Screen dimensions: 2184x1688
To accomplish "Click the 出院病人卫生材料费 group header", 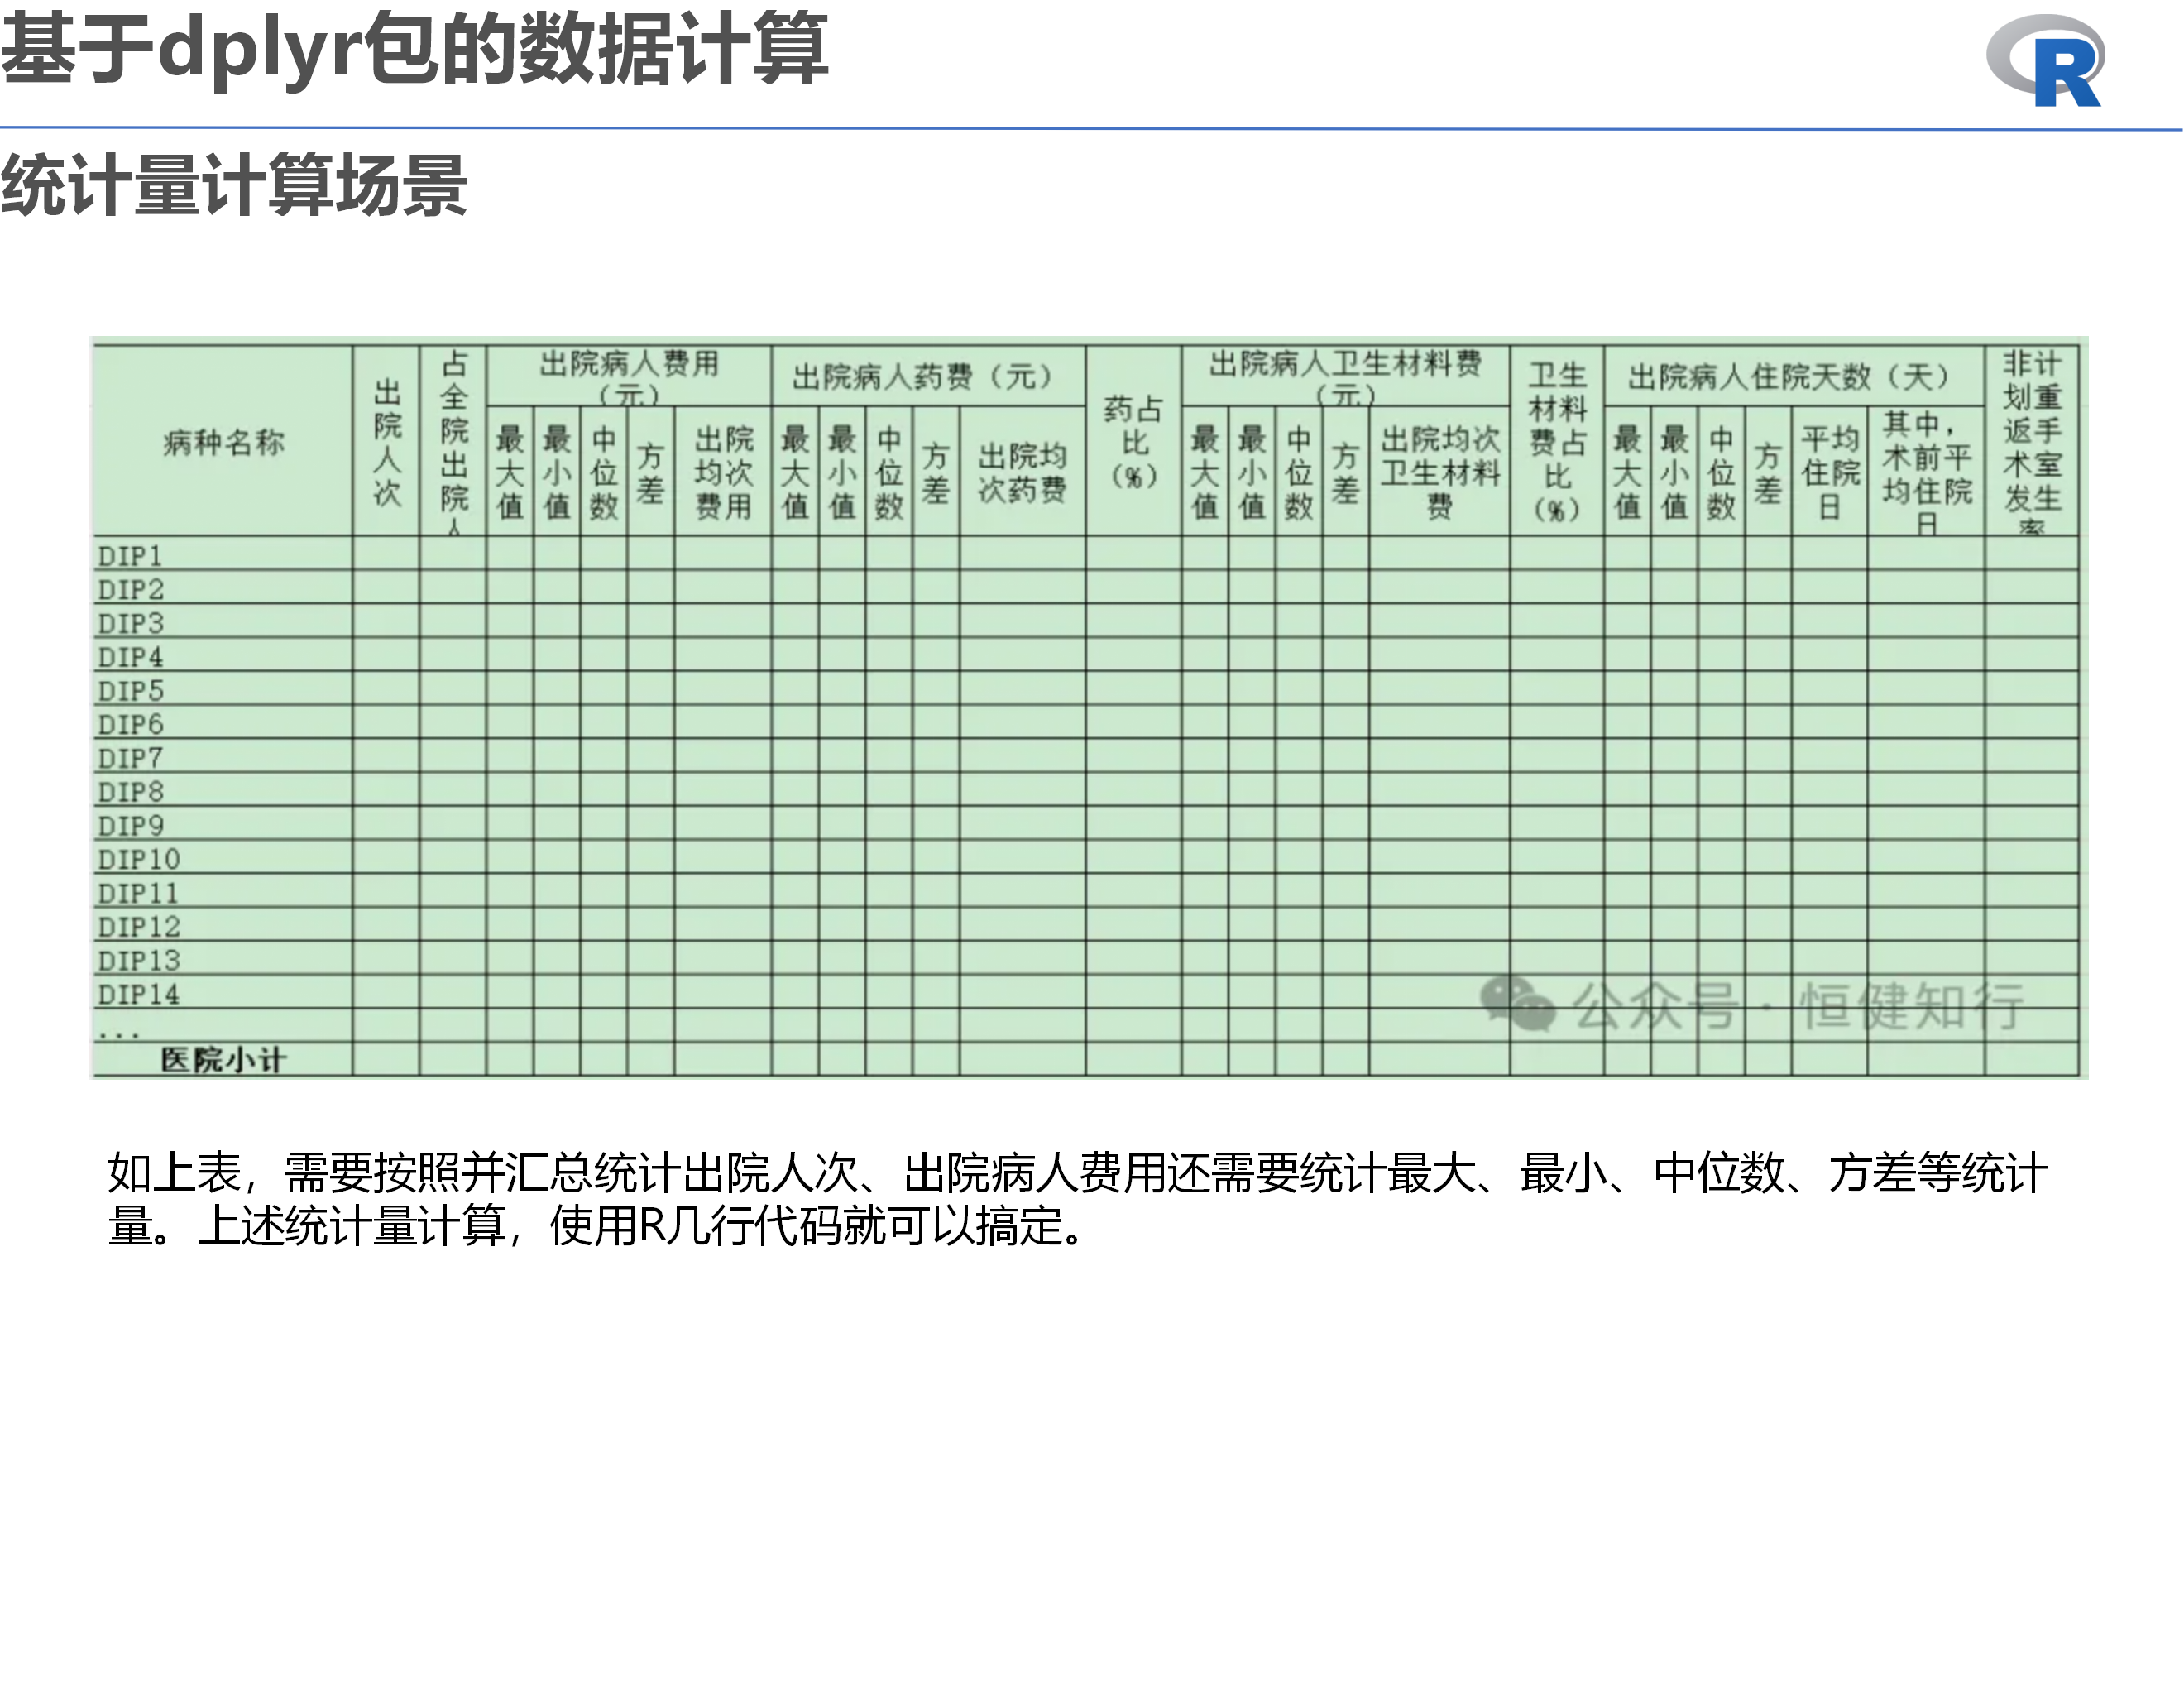I will [1345, 376].
